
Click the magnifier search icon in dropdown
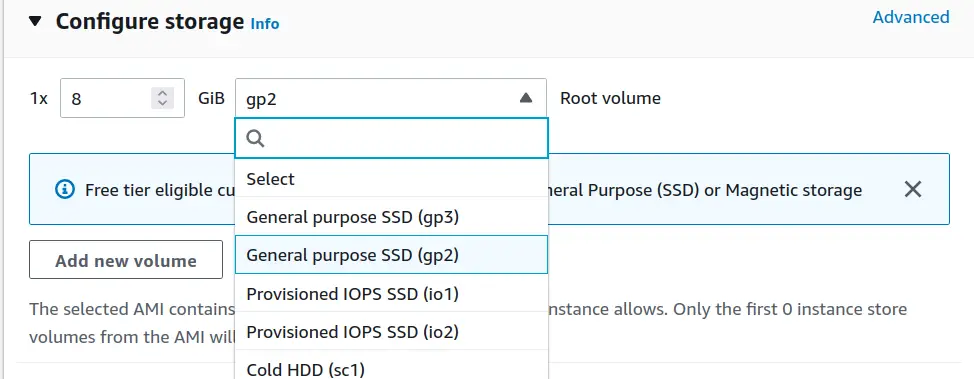click(256, 138)
